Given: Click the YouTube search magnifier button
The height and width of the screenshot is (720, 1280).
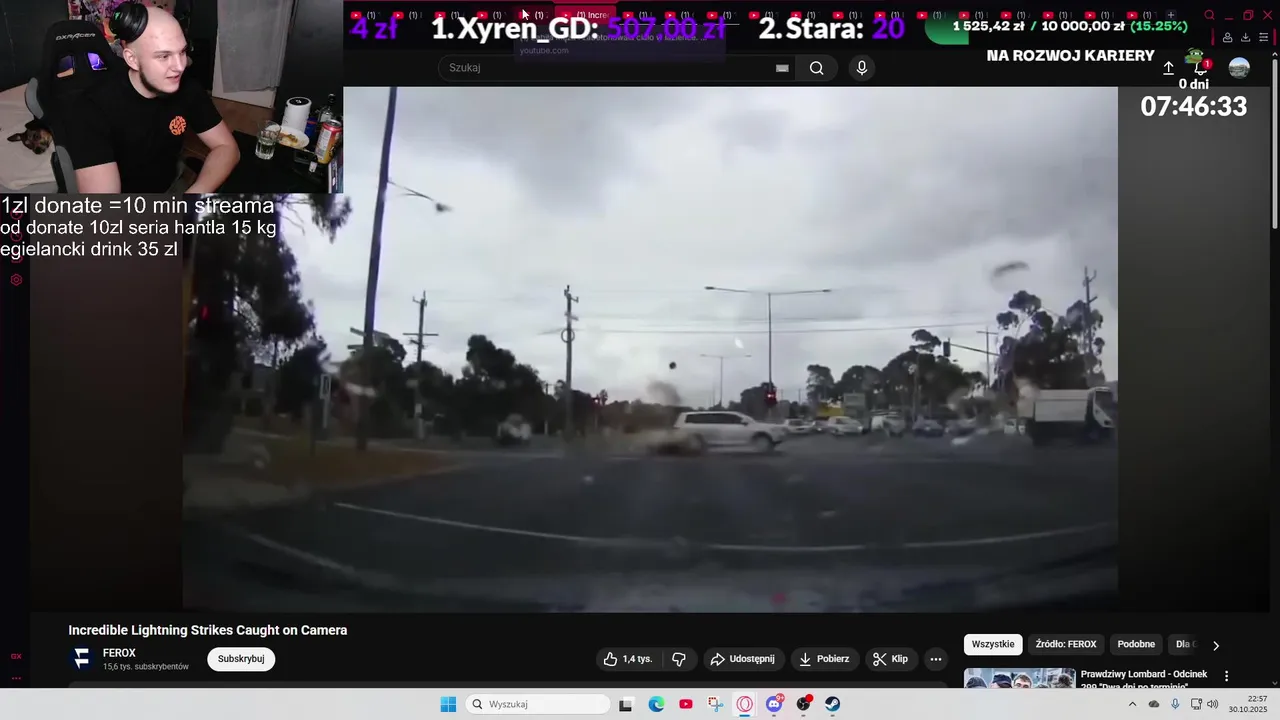Looking at the screenshot, I should coord(817,68).
